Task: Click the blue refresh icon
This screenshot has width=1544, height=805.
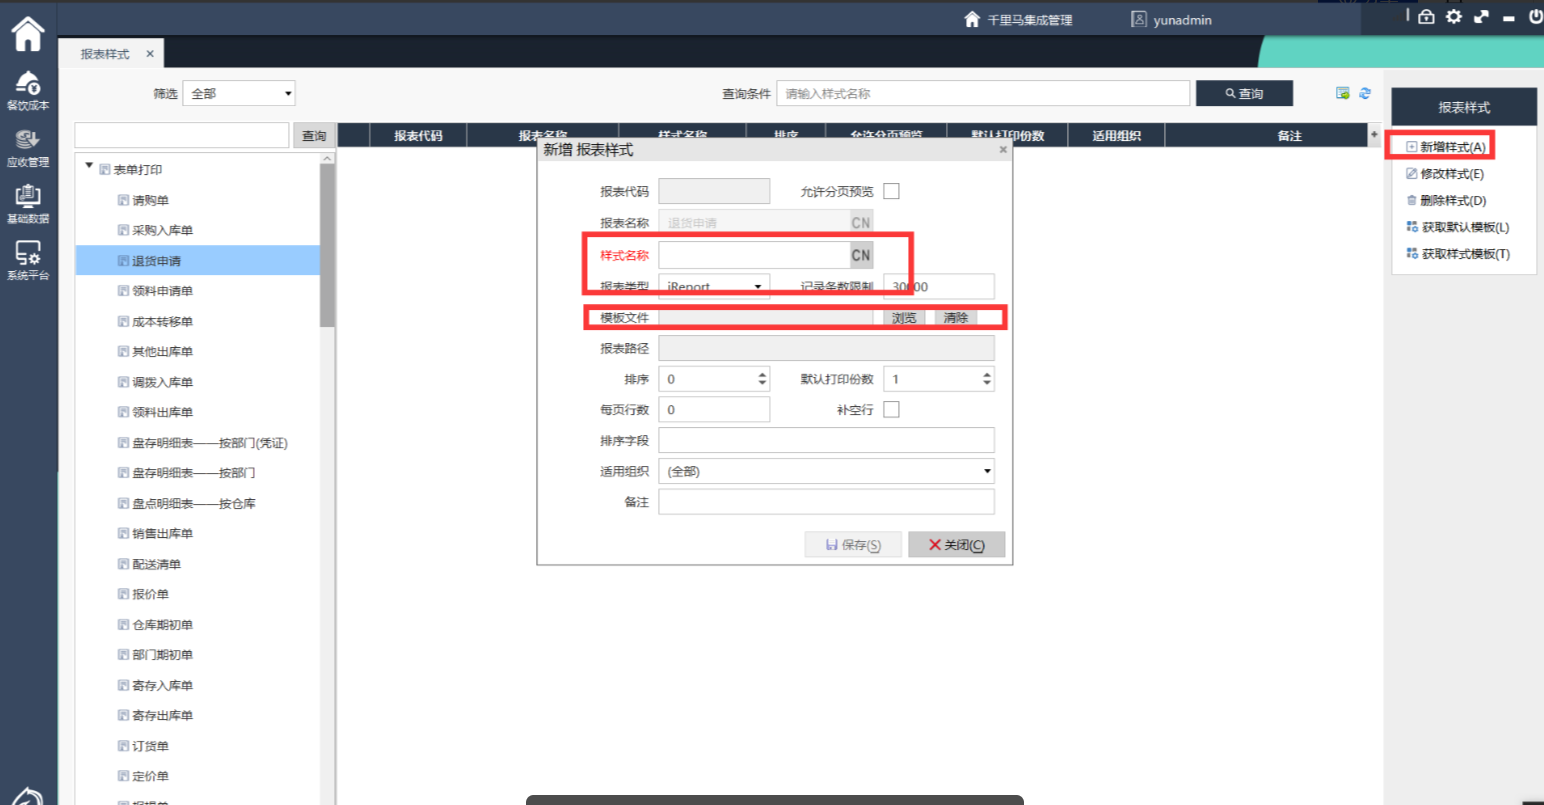Action: coord(1365,93)
